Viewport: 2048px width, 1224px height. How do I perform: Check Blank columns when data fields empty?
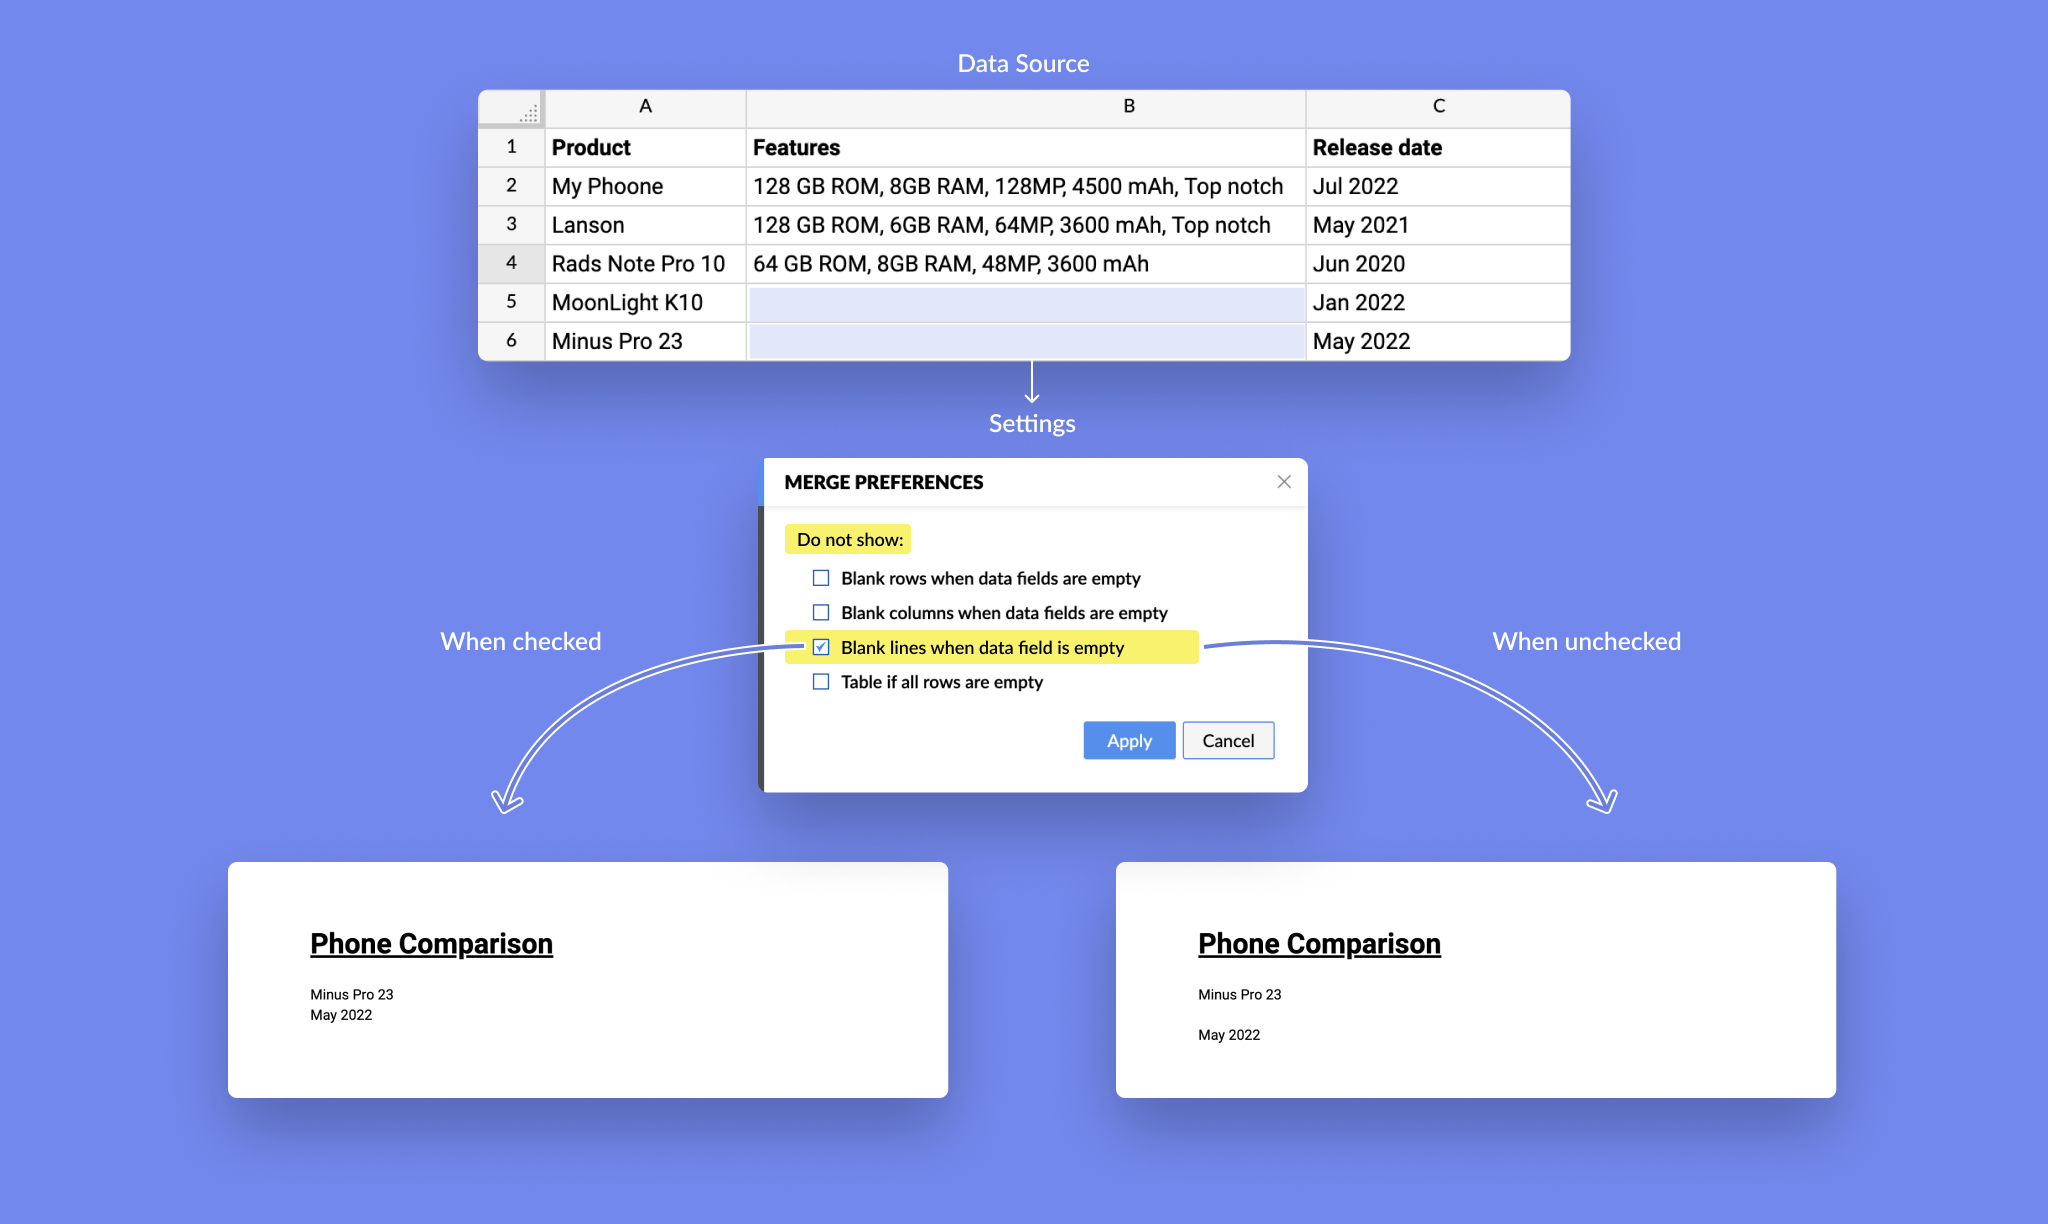click(821, 612)
